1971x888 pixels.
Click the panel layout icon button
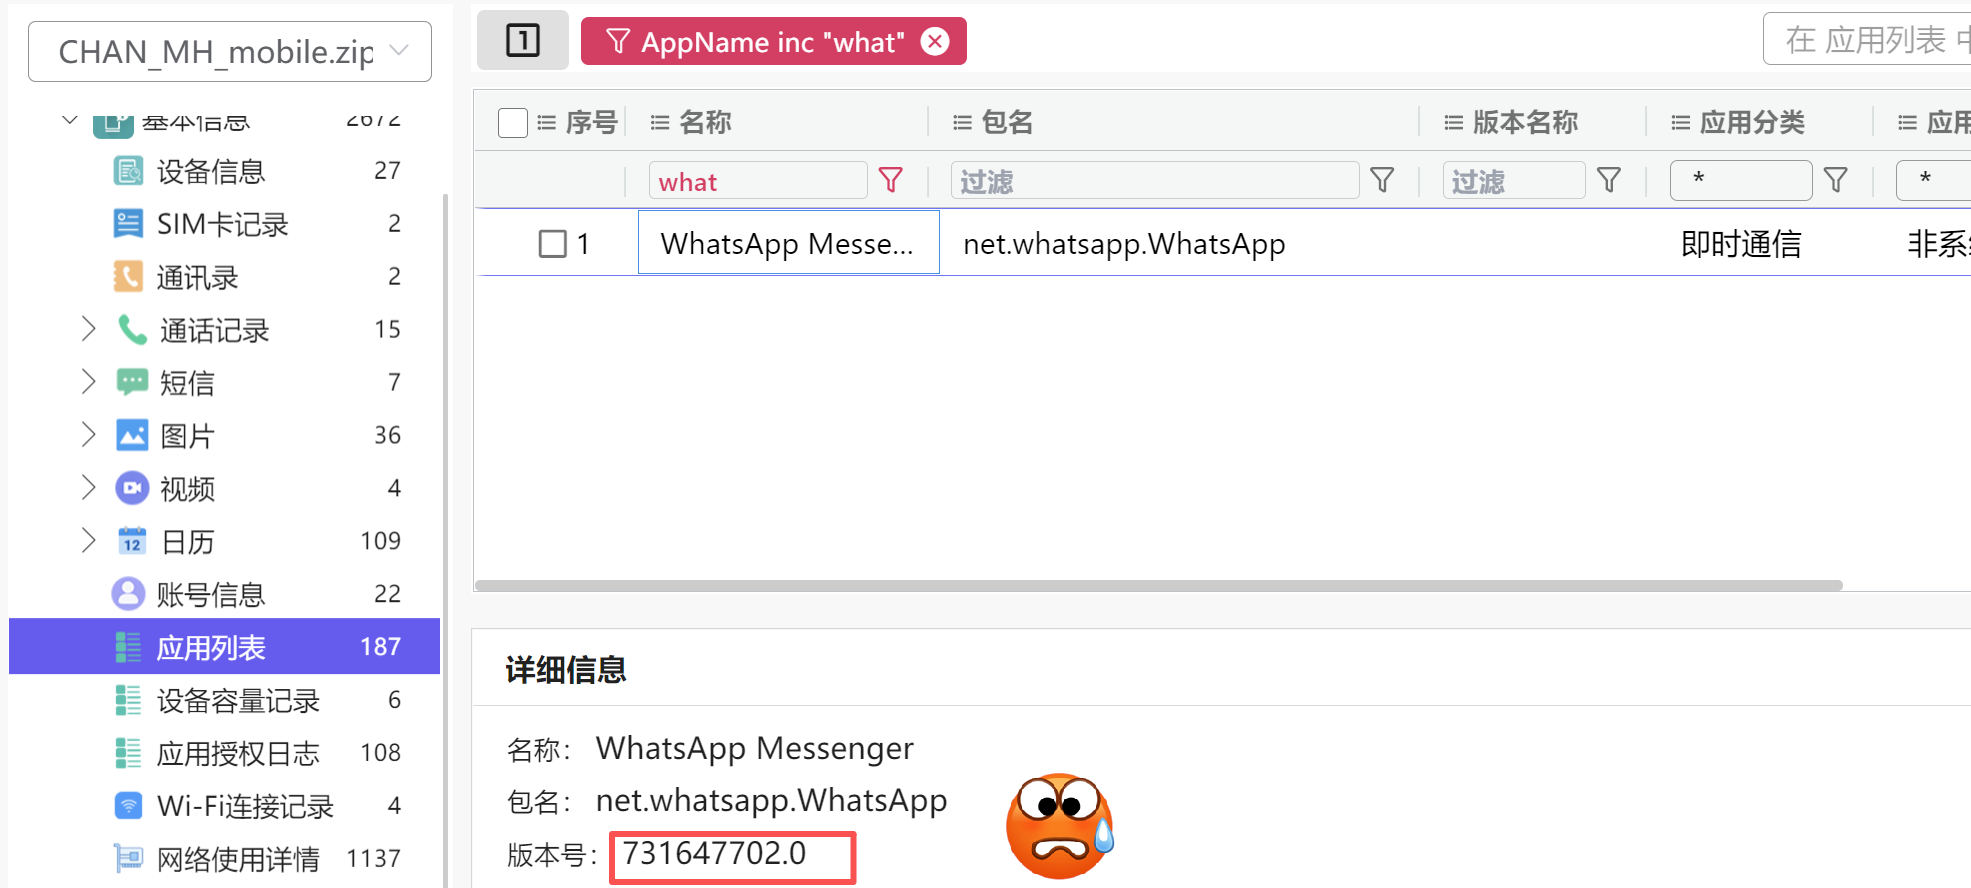[x=522, y=41]
